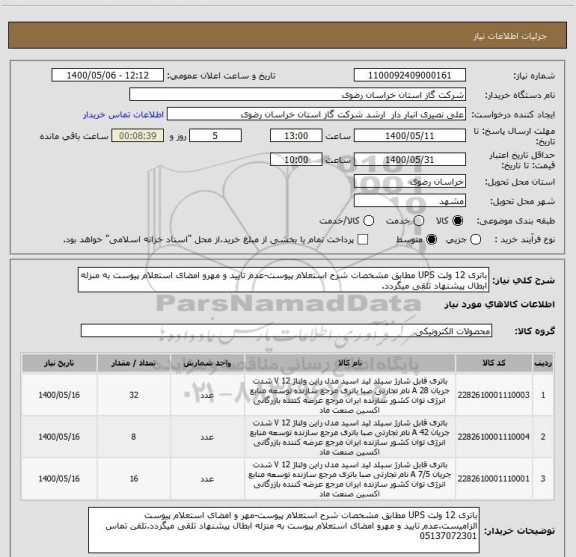The image size is (576, 557).
Task: Click the تعداد / مقدار column header
Action: (134, 363)
